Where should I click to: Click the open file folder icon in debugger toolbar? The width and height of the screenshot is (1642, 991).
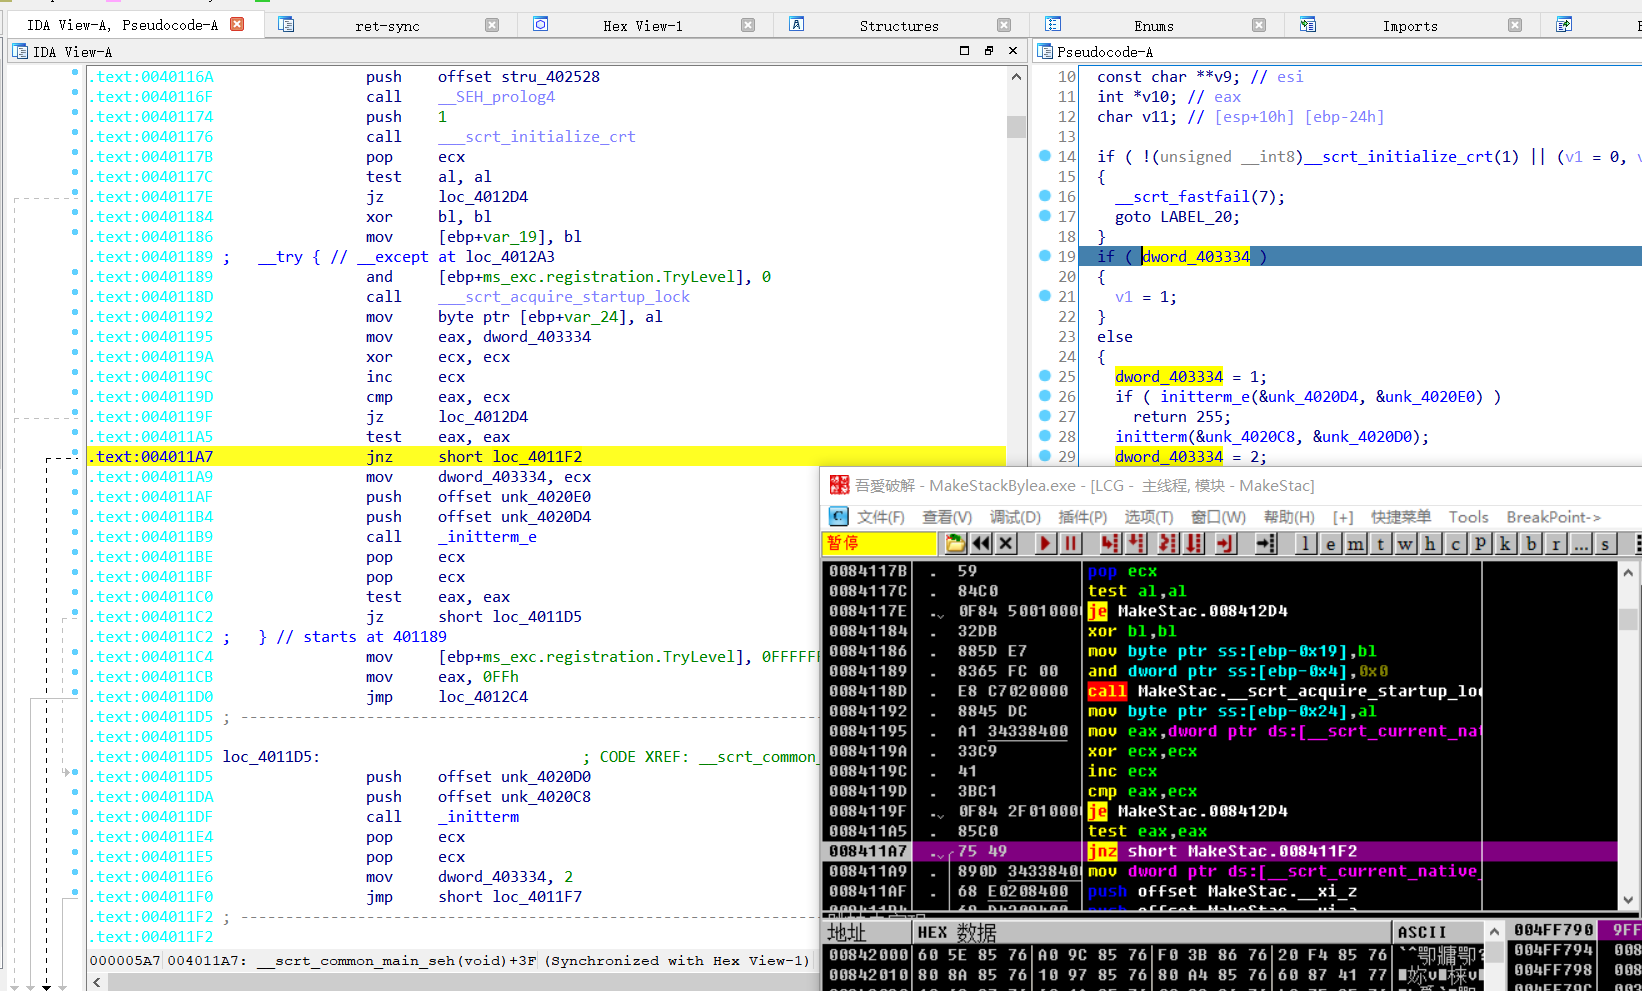click(955, 543)
